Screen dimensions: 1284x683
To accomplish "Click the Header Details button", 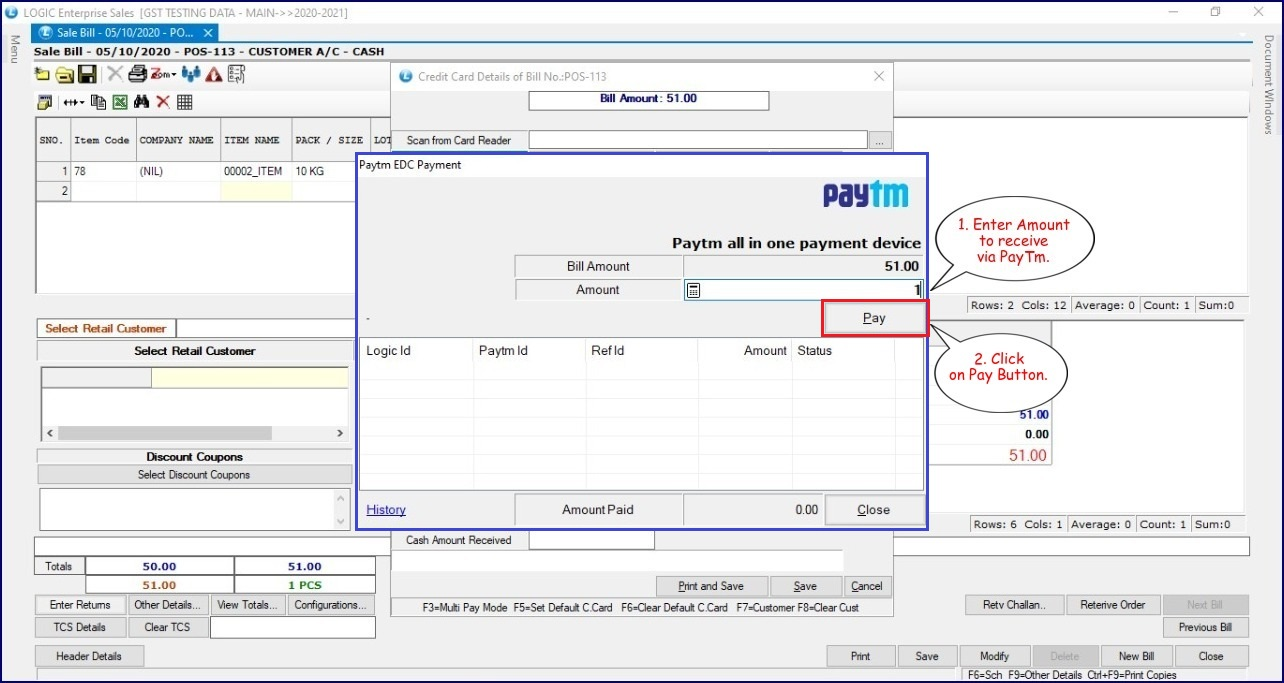I will pyautogui.click(x=89, y=656).
